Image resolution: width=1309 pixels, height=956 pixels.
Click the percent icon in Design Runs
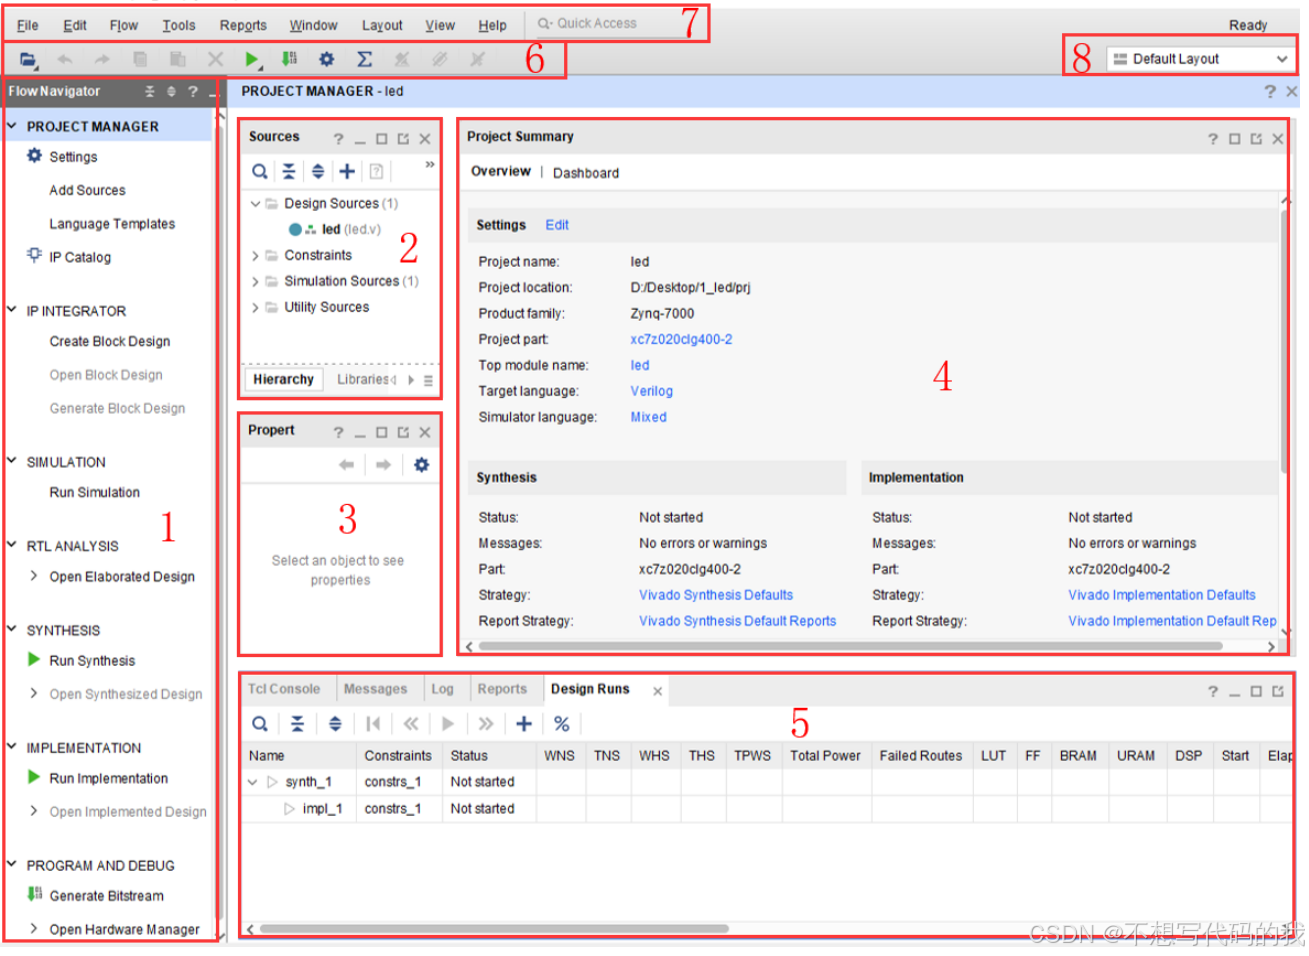[562, 724]
